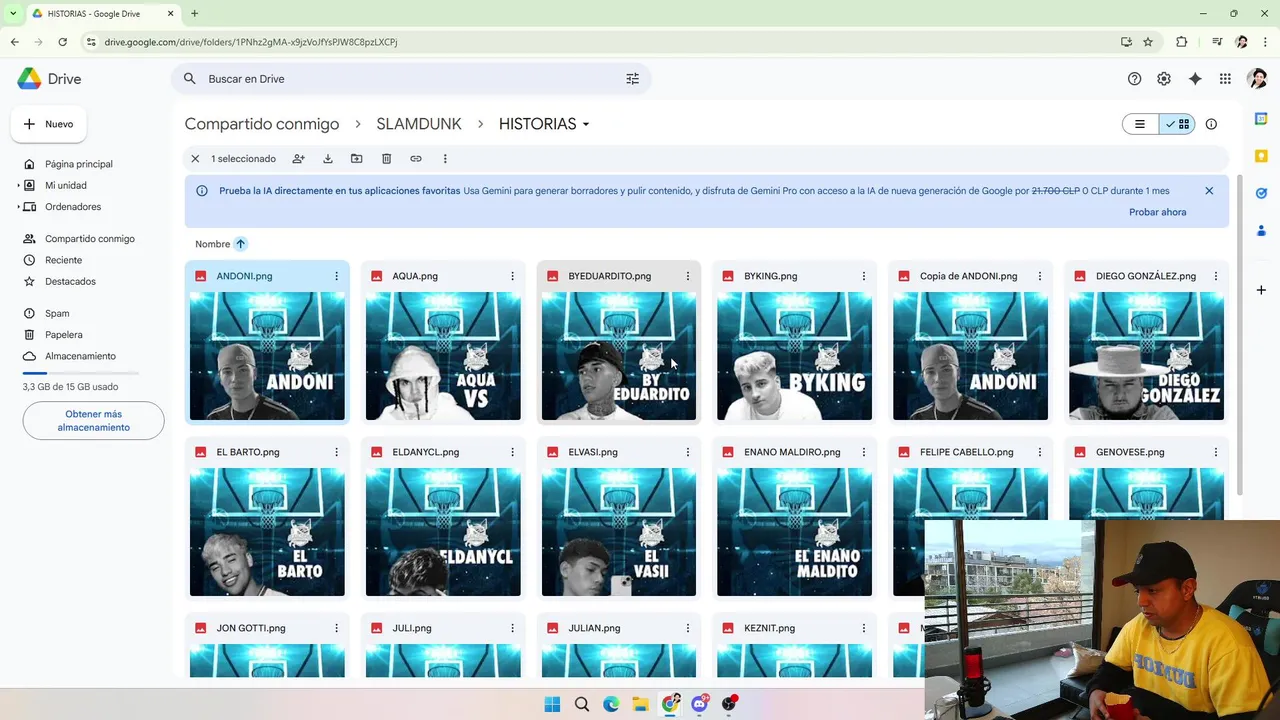The width and height of the screenshot is (1280, 720).
Task: Clear the current selection
Action: [196, 159]
